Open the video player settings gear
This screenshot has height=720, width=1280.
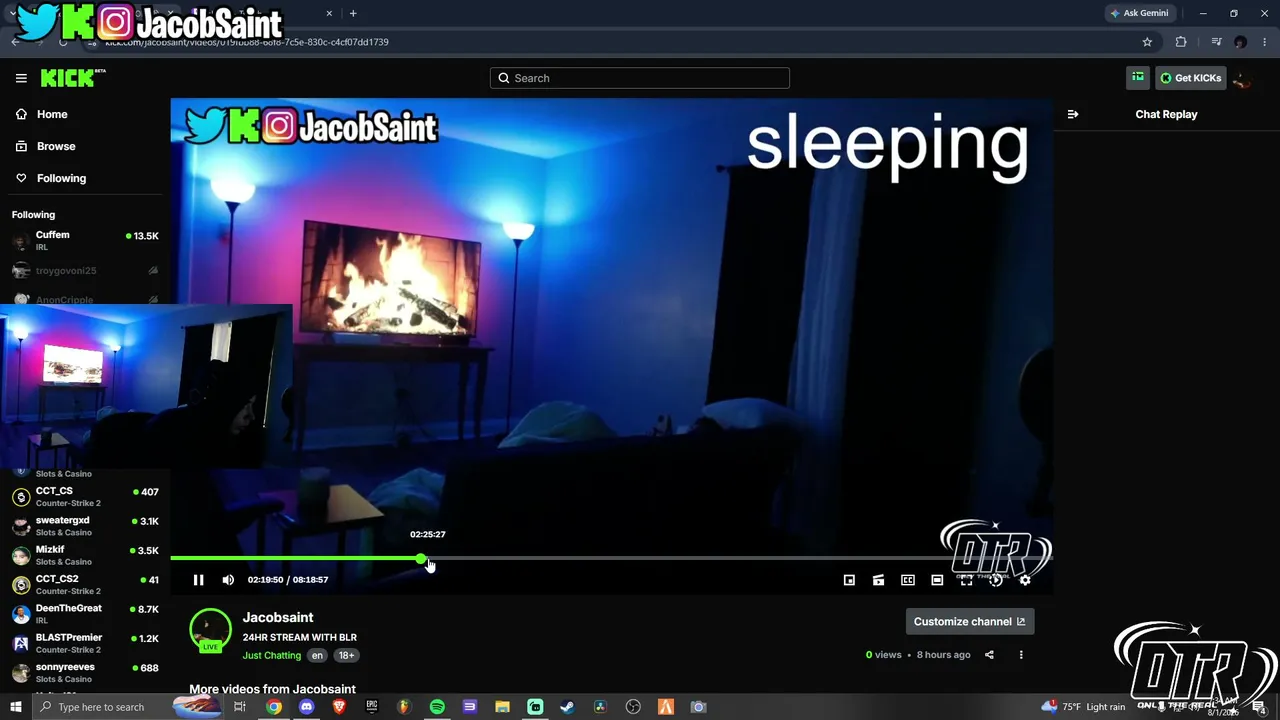click(x=1025, y=580)
